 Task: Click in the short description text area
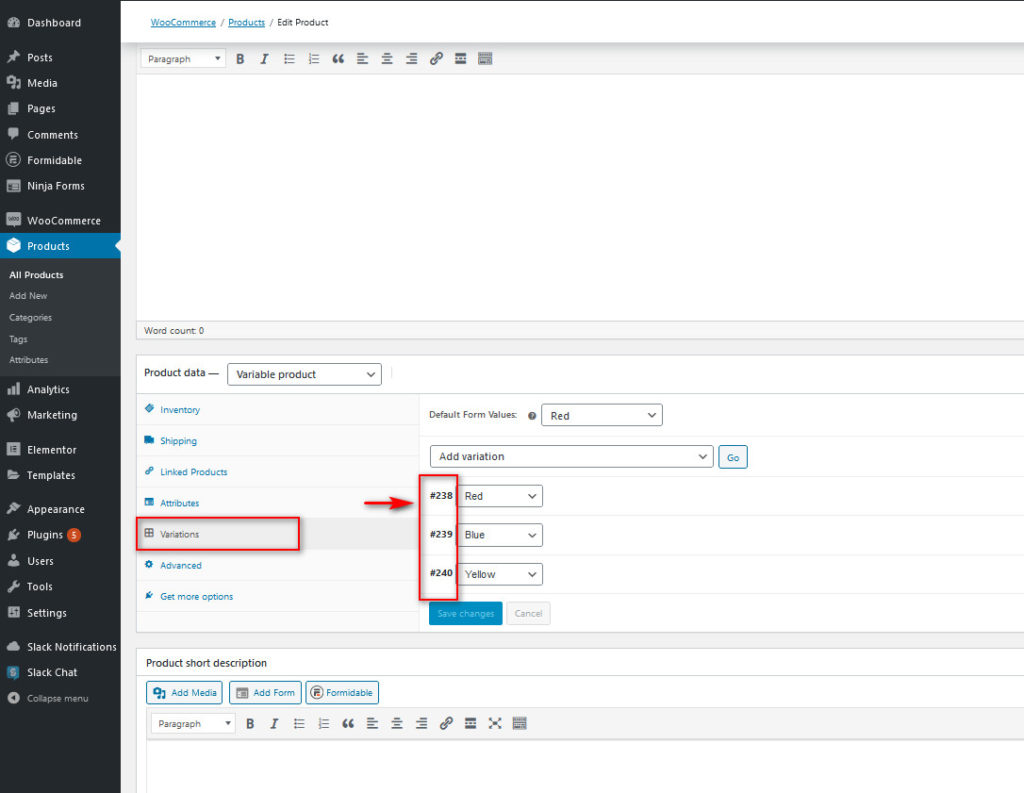point(585,767)
